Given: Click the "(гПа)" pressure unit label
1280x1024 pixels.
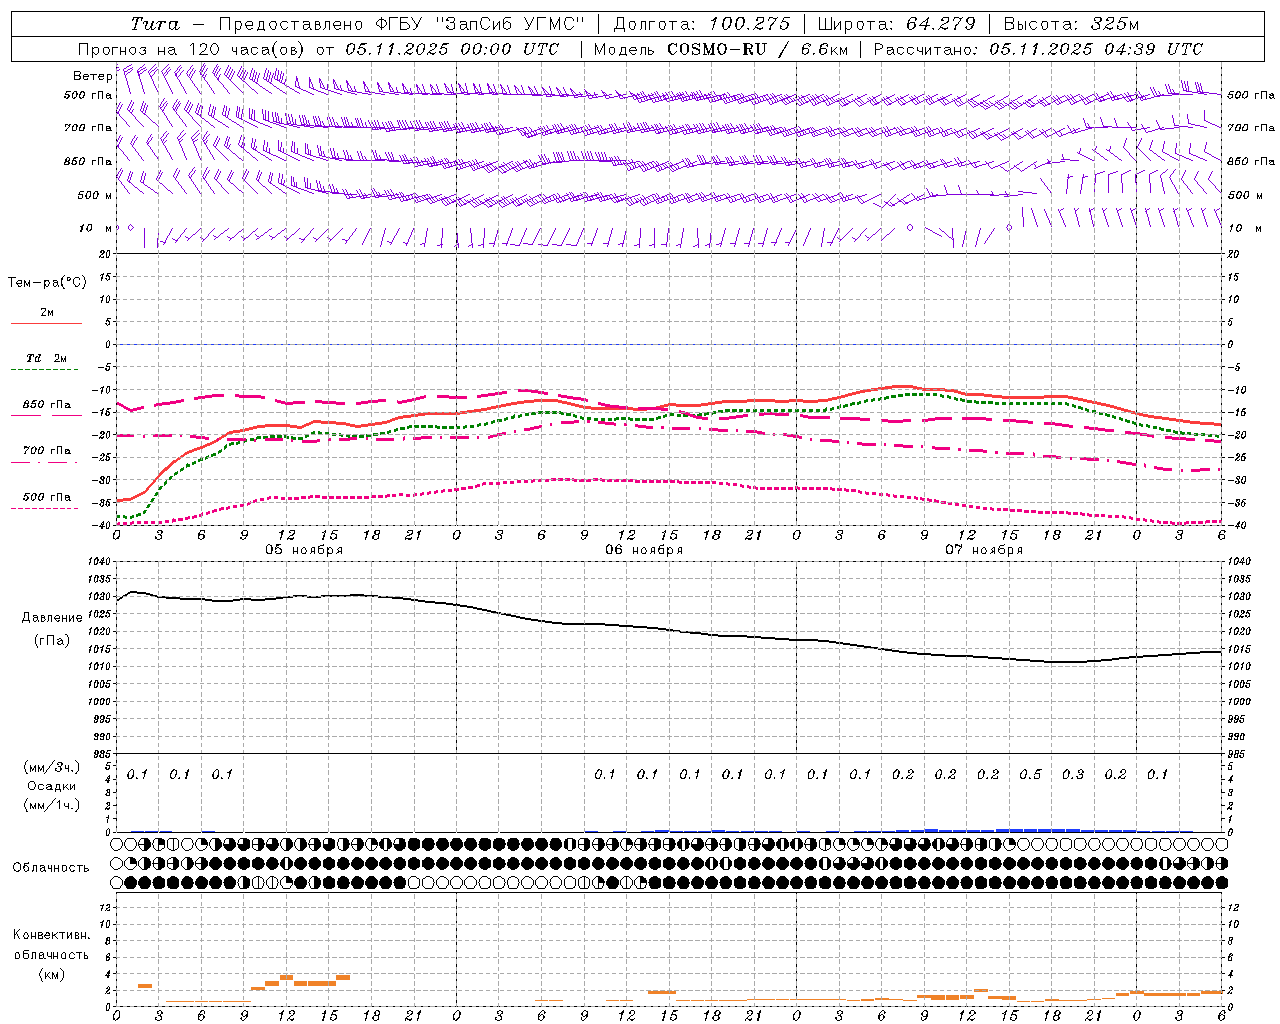Looking at the screenshot, I should pos(52,641).
